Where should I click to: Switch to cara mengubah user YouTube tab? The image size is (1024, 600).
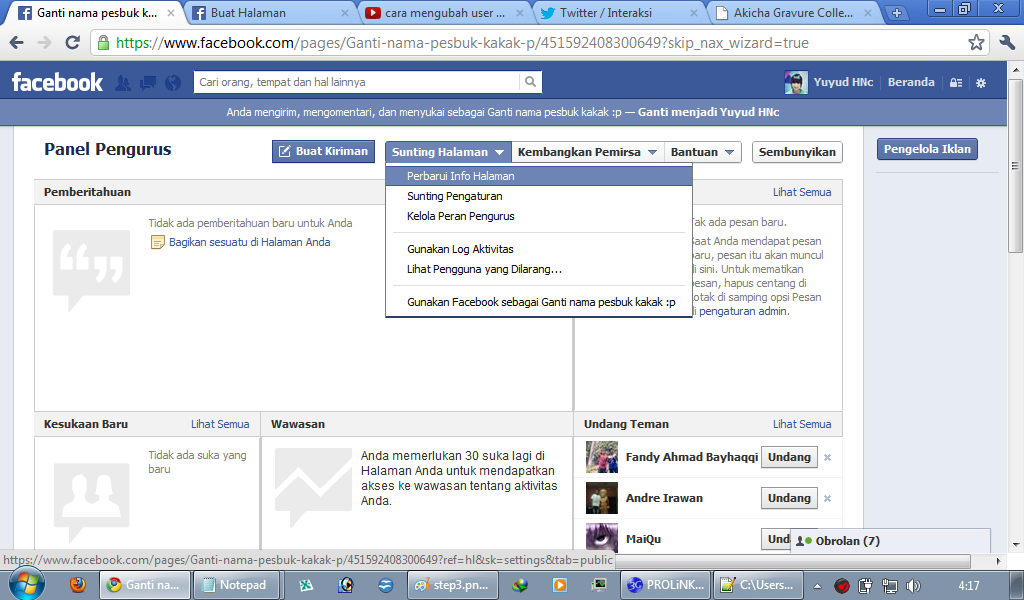[444, 13]
